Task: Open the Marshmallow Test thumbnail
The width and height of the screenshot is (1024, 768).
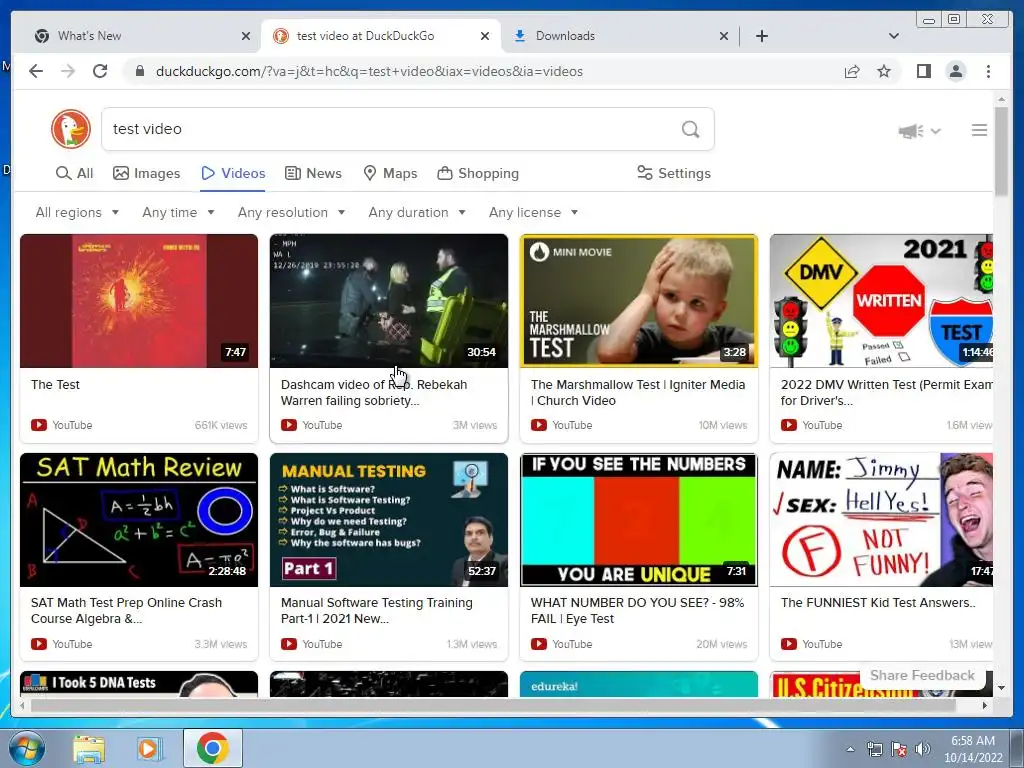Action: (639, 301)
